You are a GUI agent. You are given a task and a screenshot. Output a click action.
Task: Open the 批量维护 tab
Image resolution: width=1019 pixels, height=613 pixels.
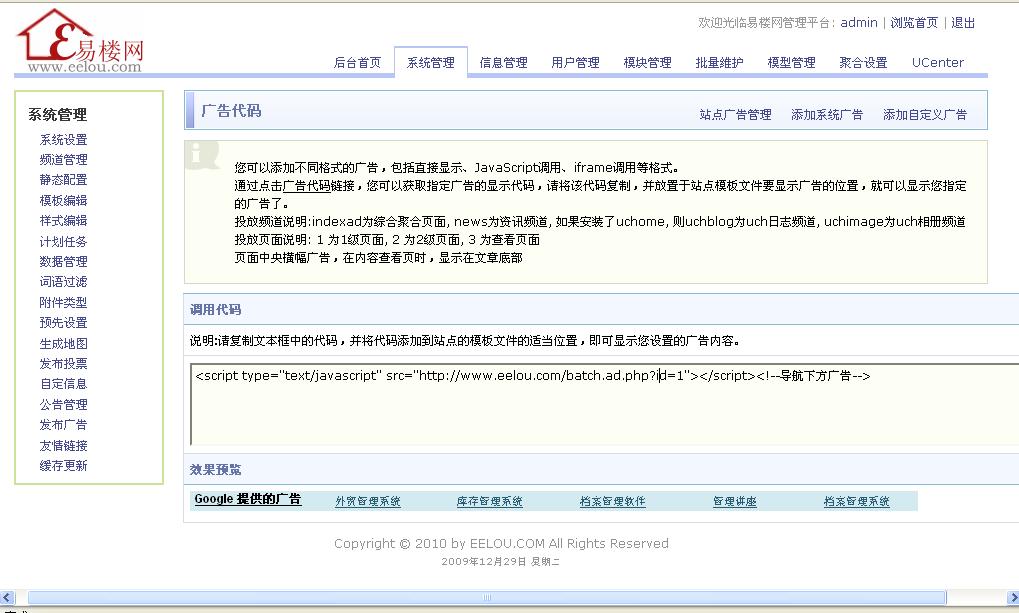(719, 62)
